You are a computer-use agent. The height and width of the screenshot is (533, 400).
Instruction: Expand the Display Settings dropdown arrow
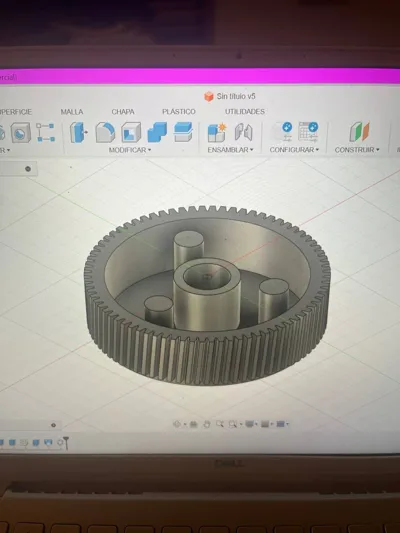click(x=257, y=424)
